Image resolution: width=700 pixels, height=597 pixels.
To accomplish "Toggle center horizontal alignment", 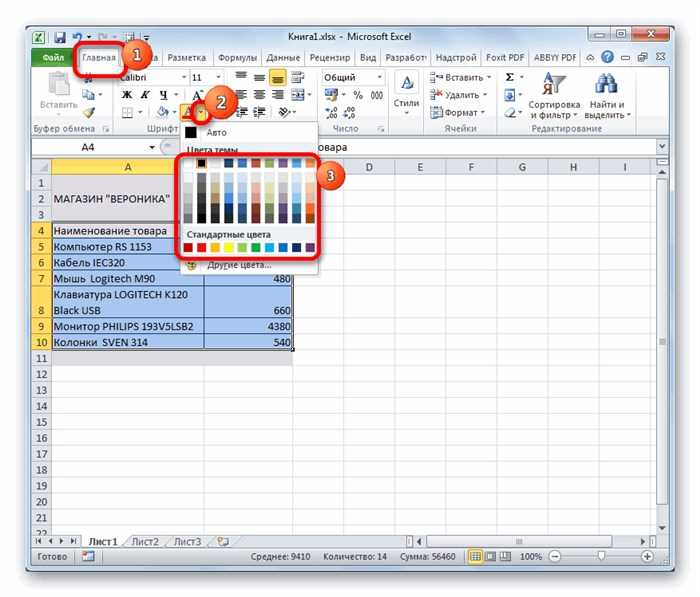I will pyautogui.click(x=259, y=95).
